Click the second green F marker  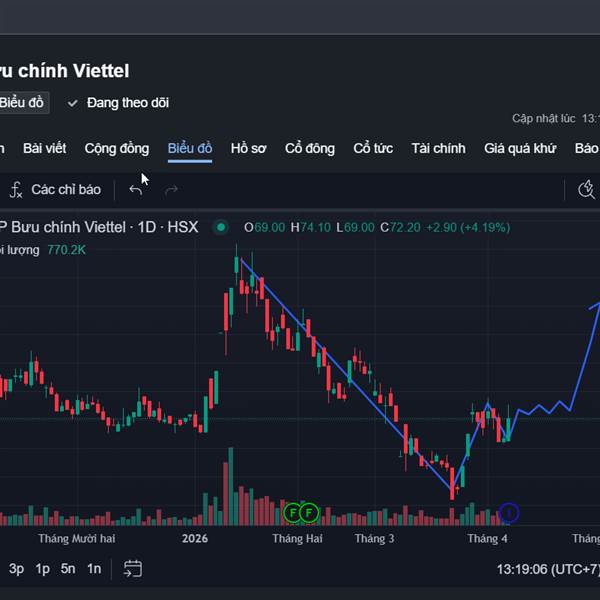pos(309,512)
